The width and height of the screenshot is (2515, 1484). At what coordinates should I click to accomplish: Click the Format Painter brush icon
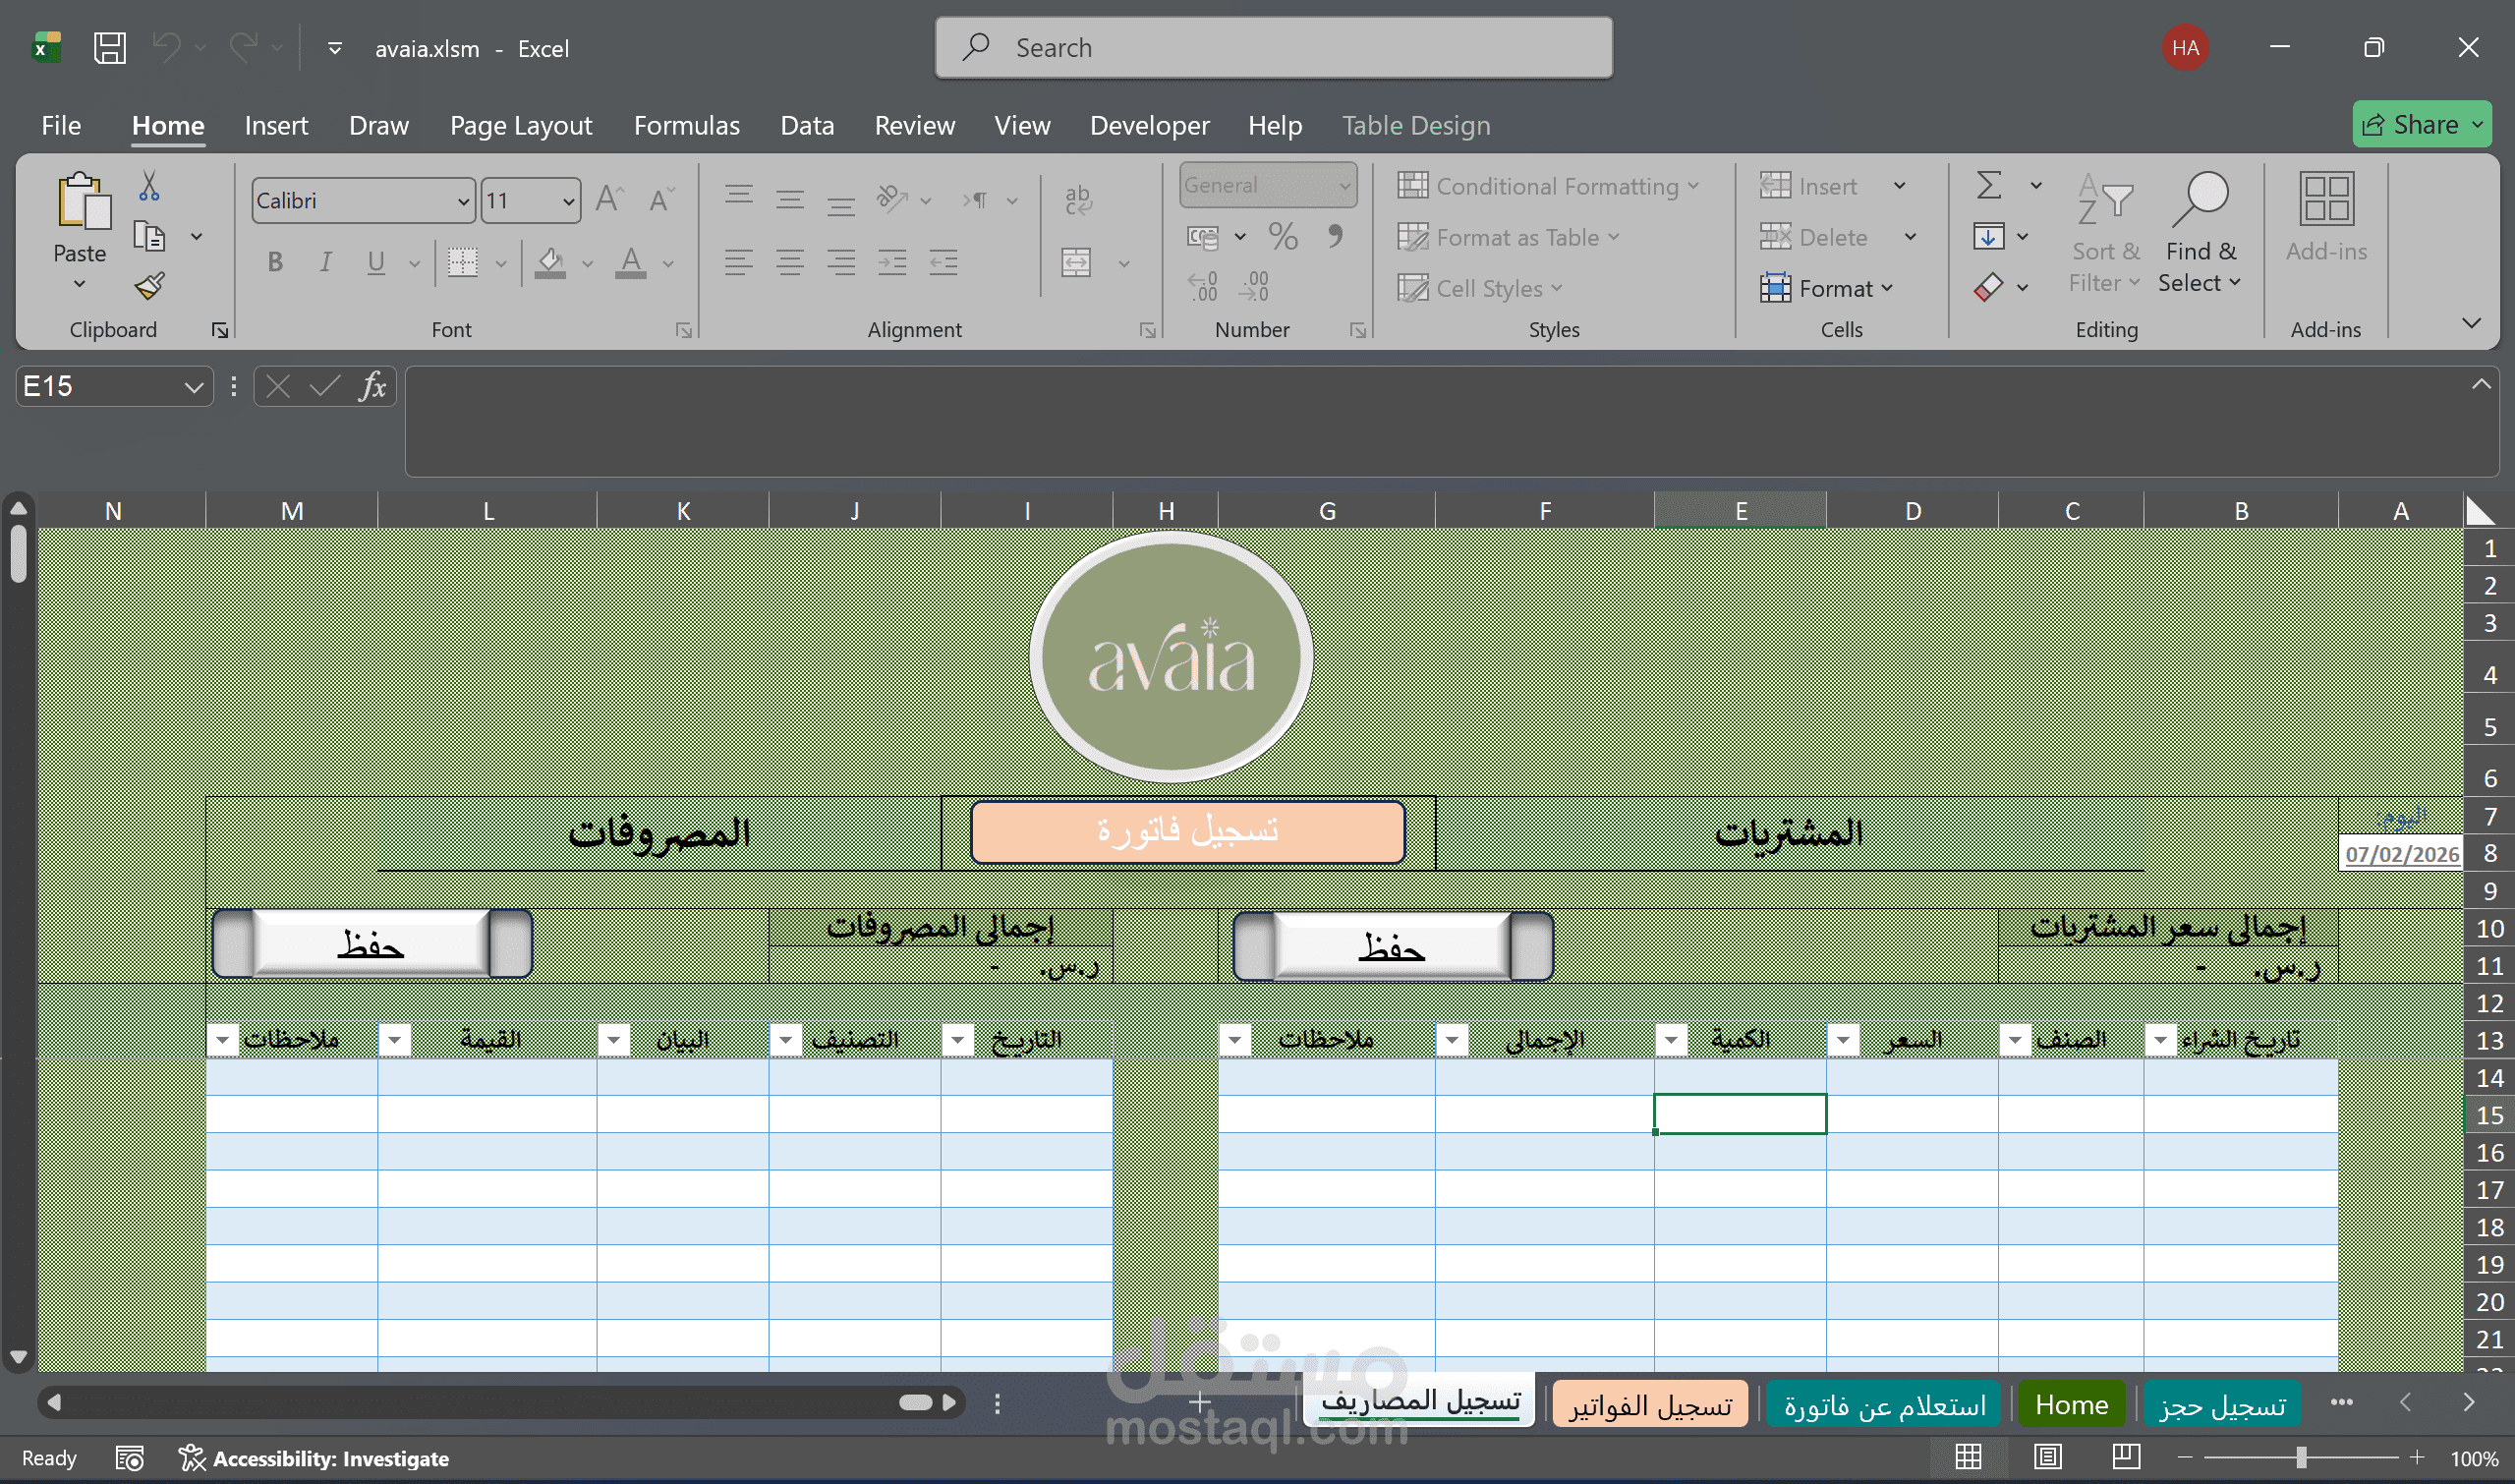pos(150,287)
